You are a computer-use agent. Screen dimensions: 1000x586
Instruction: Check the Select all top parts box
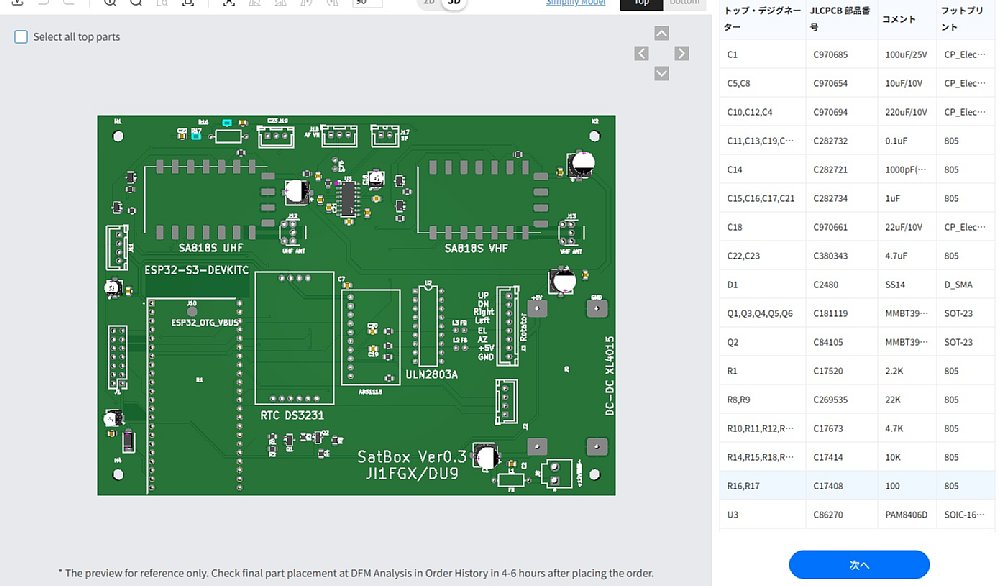click(x=21, y=37)
